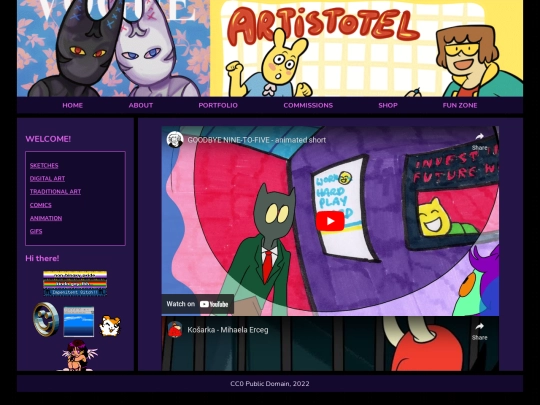
Task: Click the non-binary flag pixel badge
Action: [x=75, y=275]
